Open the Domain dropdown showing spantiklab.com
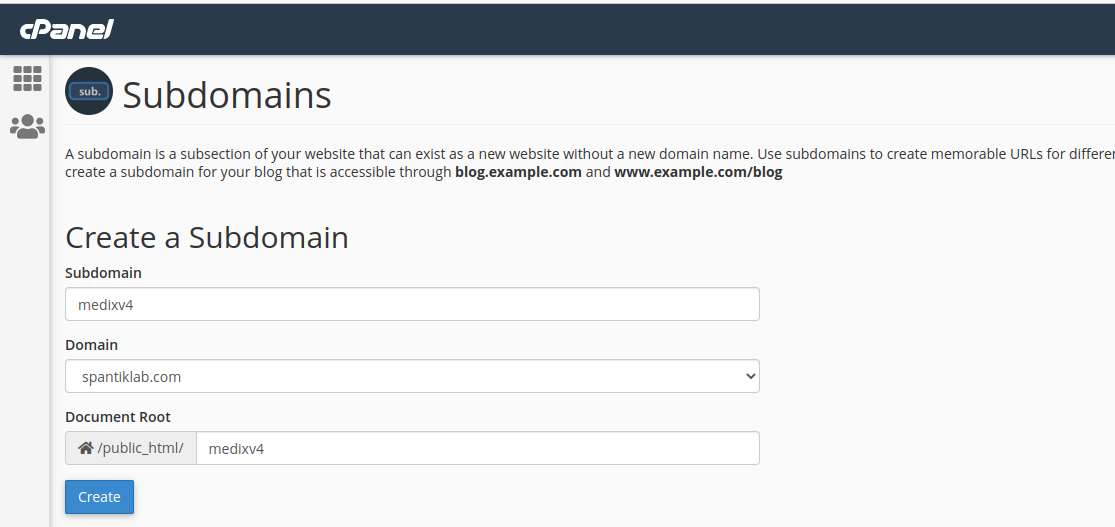The width and height of the screenshot is (1115, 527). click(x=400, y=377)
